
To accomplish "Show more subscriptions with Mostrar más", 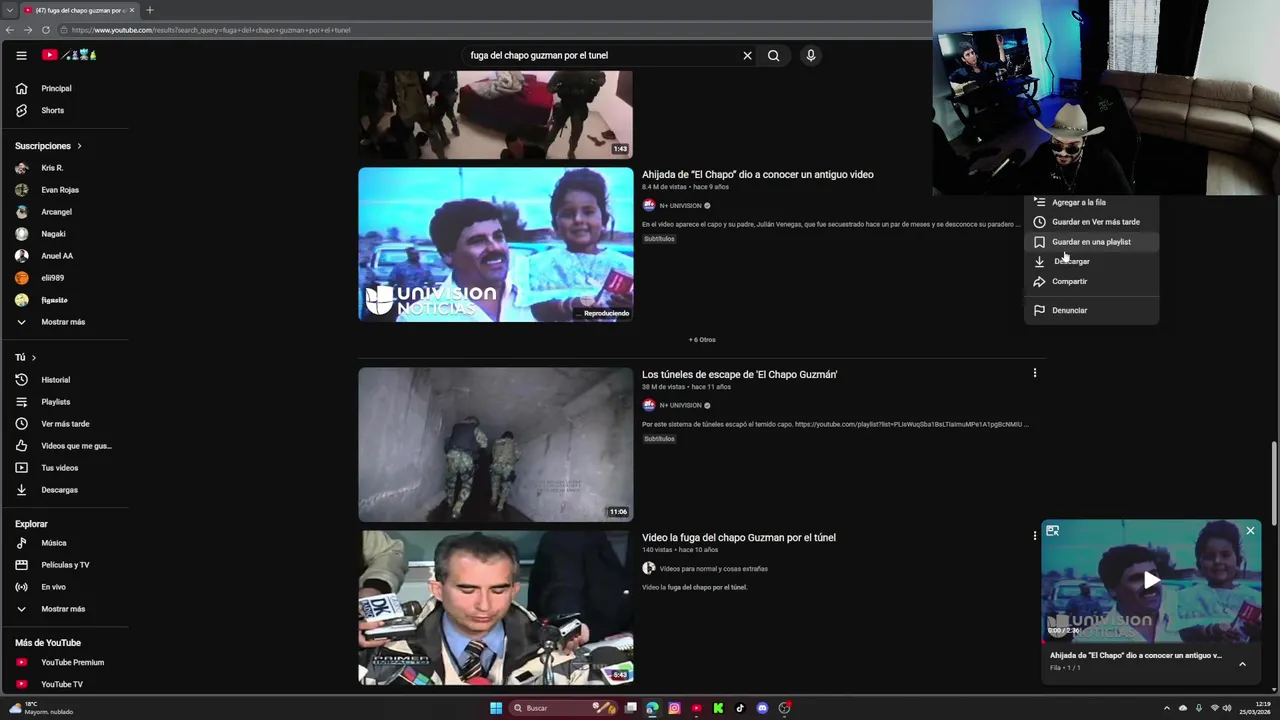I will pyautogui.click(x=64, y=322).
